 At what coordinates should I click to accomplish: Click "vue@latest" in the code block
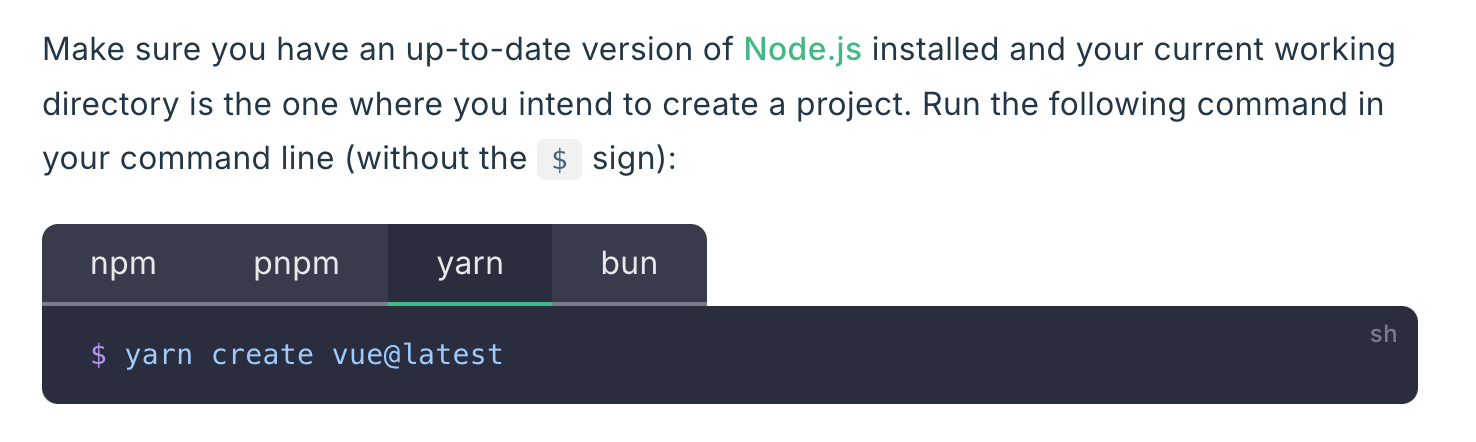pyautogui.click(x=417, y=355)
